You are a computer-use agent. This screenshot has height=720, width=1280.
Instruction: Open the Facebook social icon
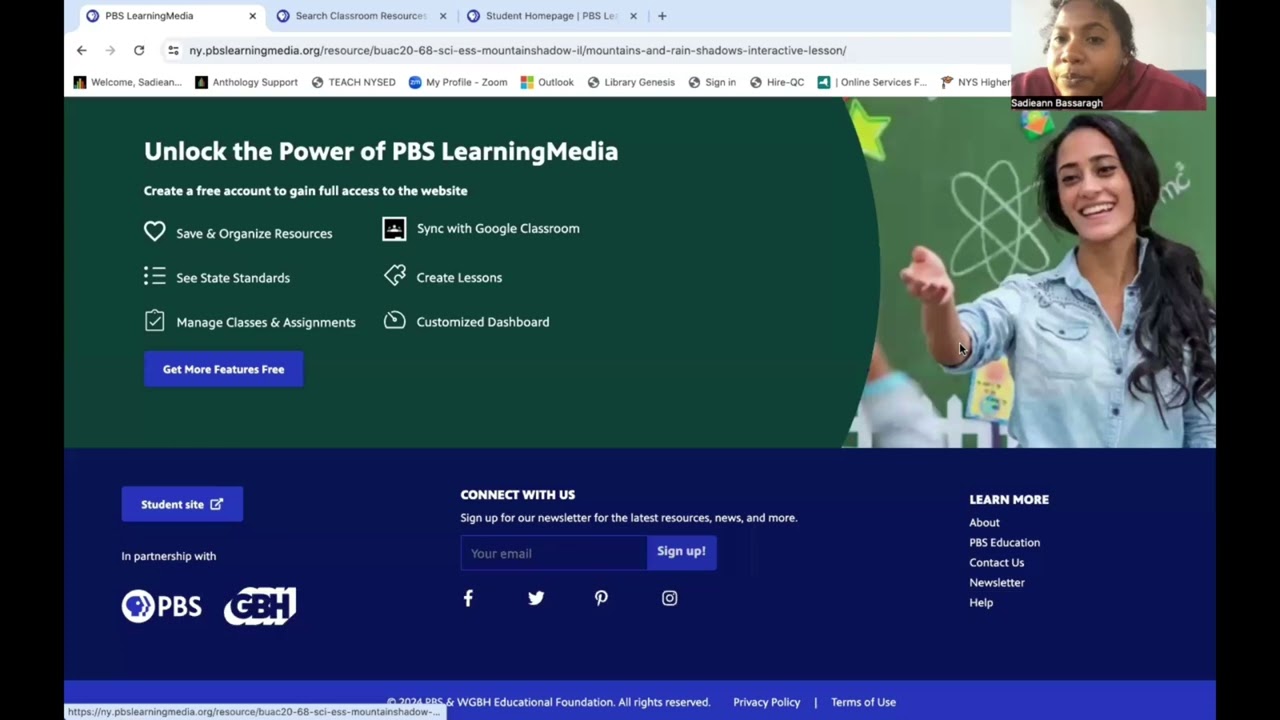pos(468,598)
